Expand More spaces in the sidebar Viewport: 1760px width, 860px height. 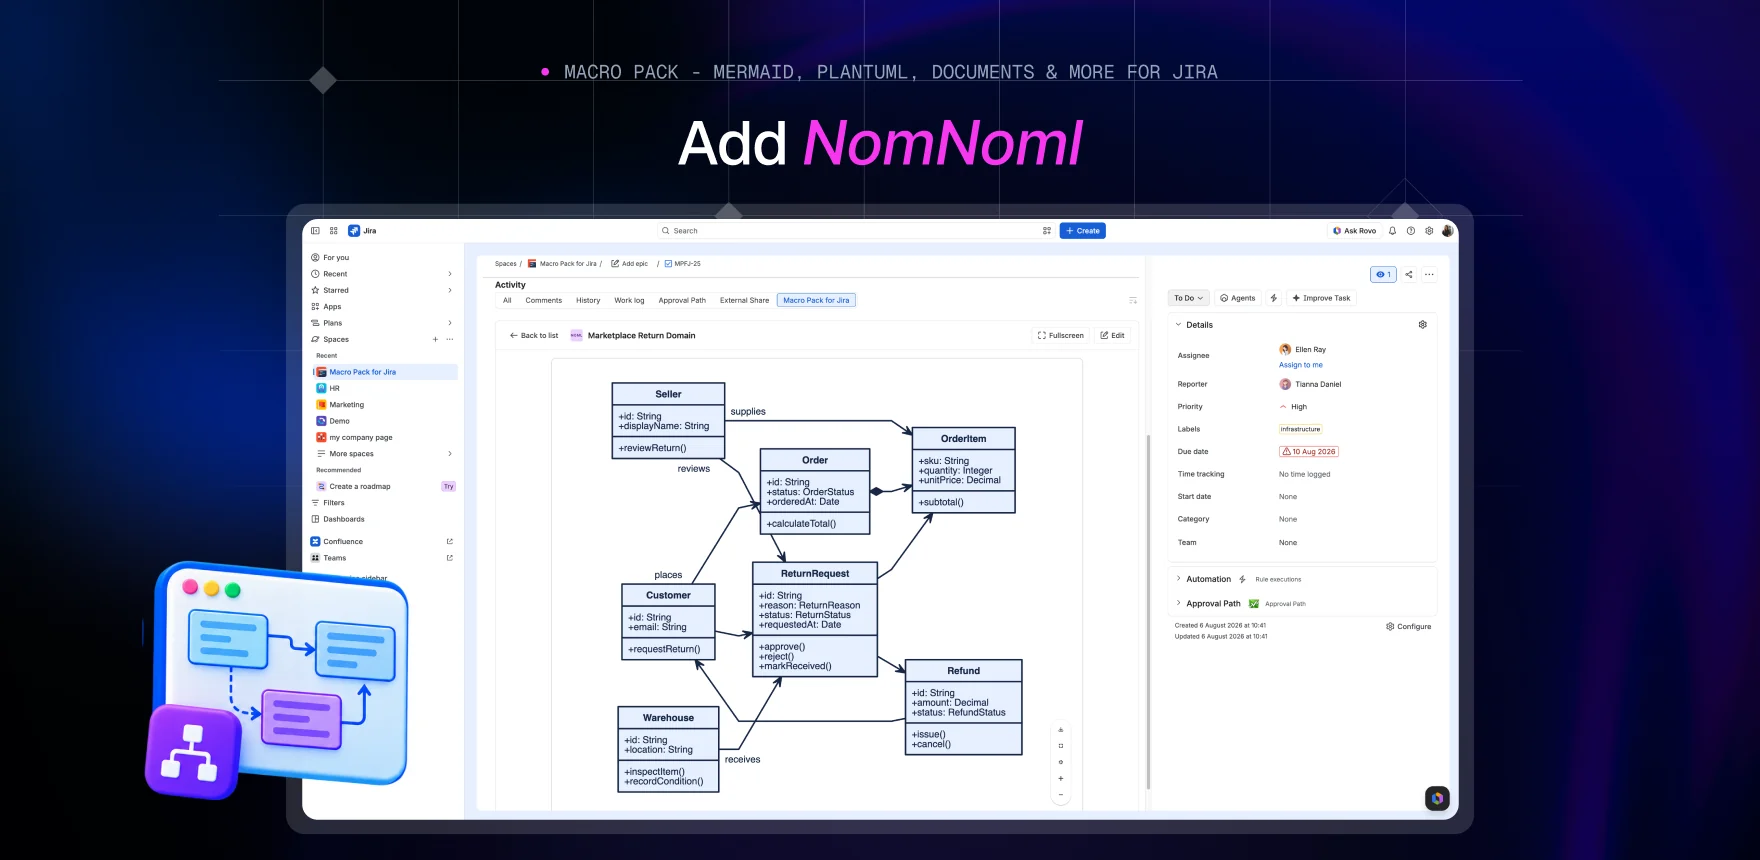(450, 454)
